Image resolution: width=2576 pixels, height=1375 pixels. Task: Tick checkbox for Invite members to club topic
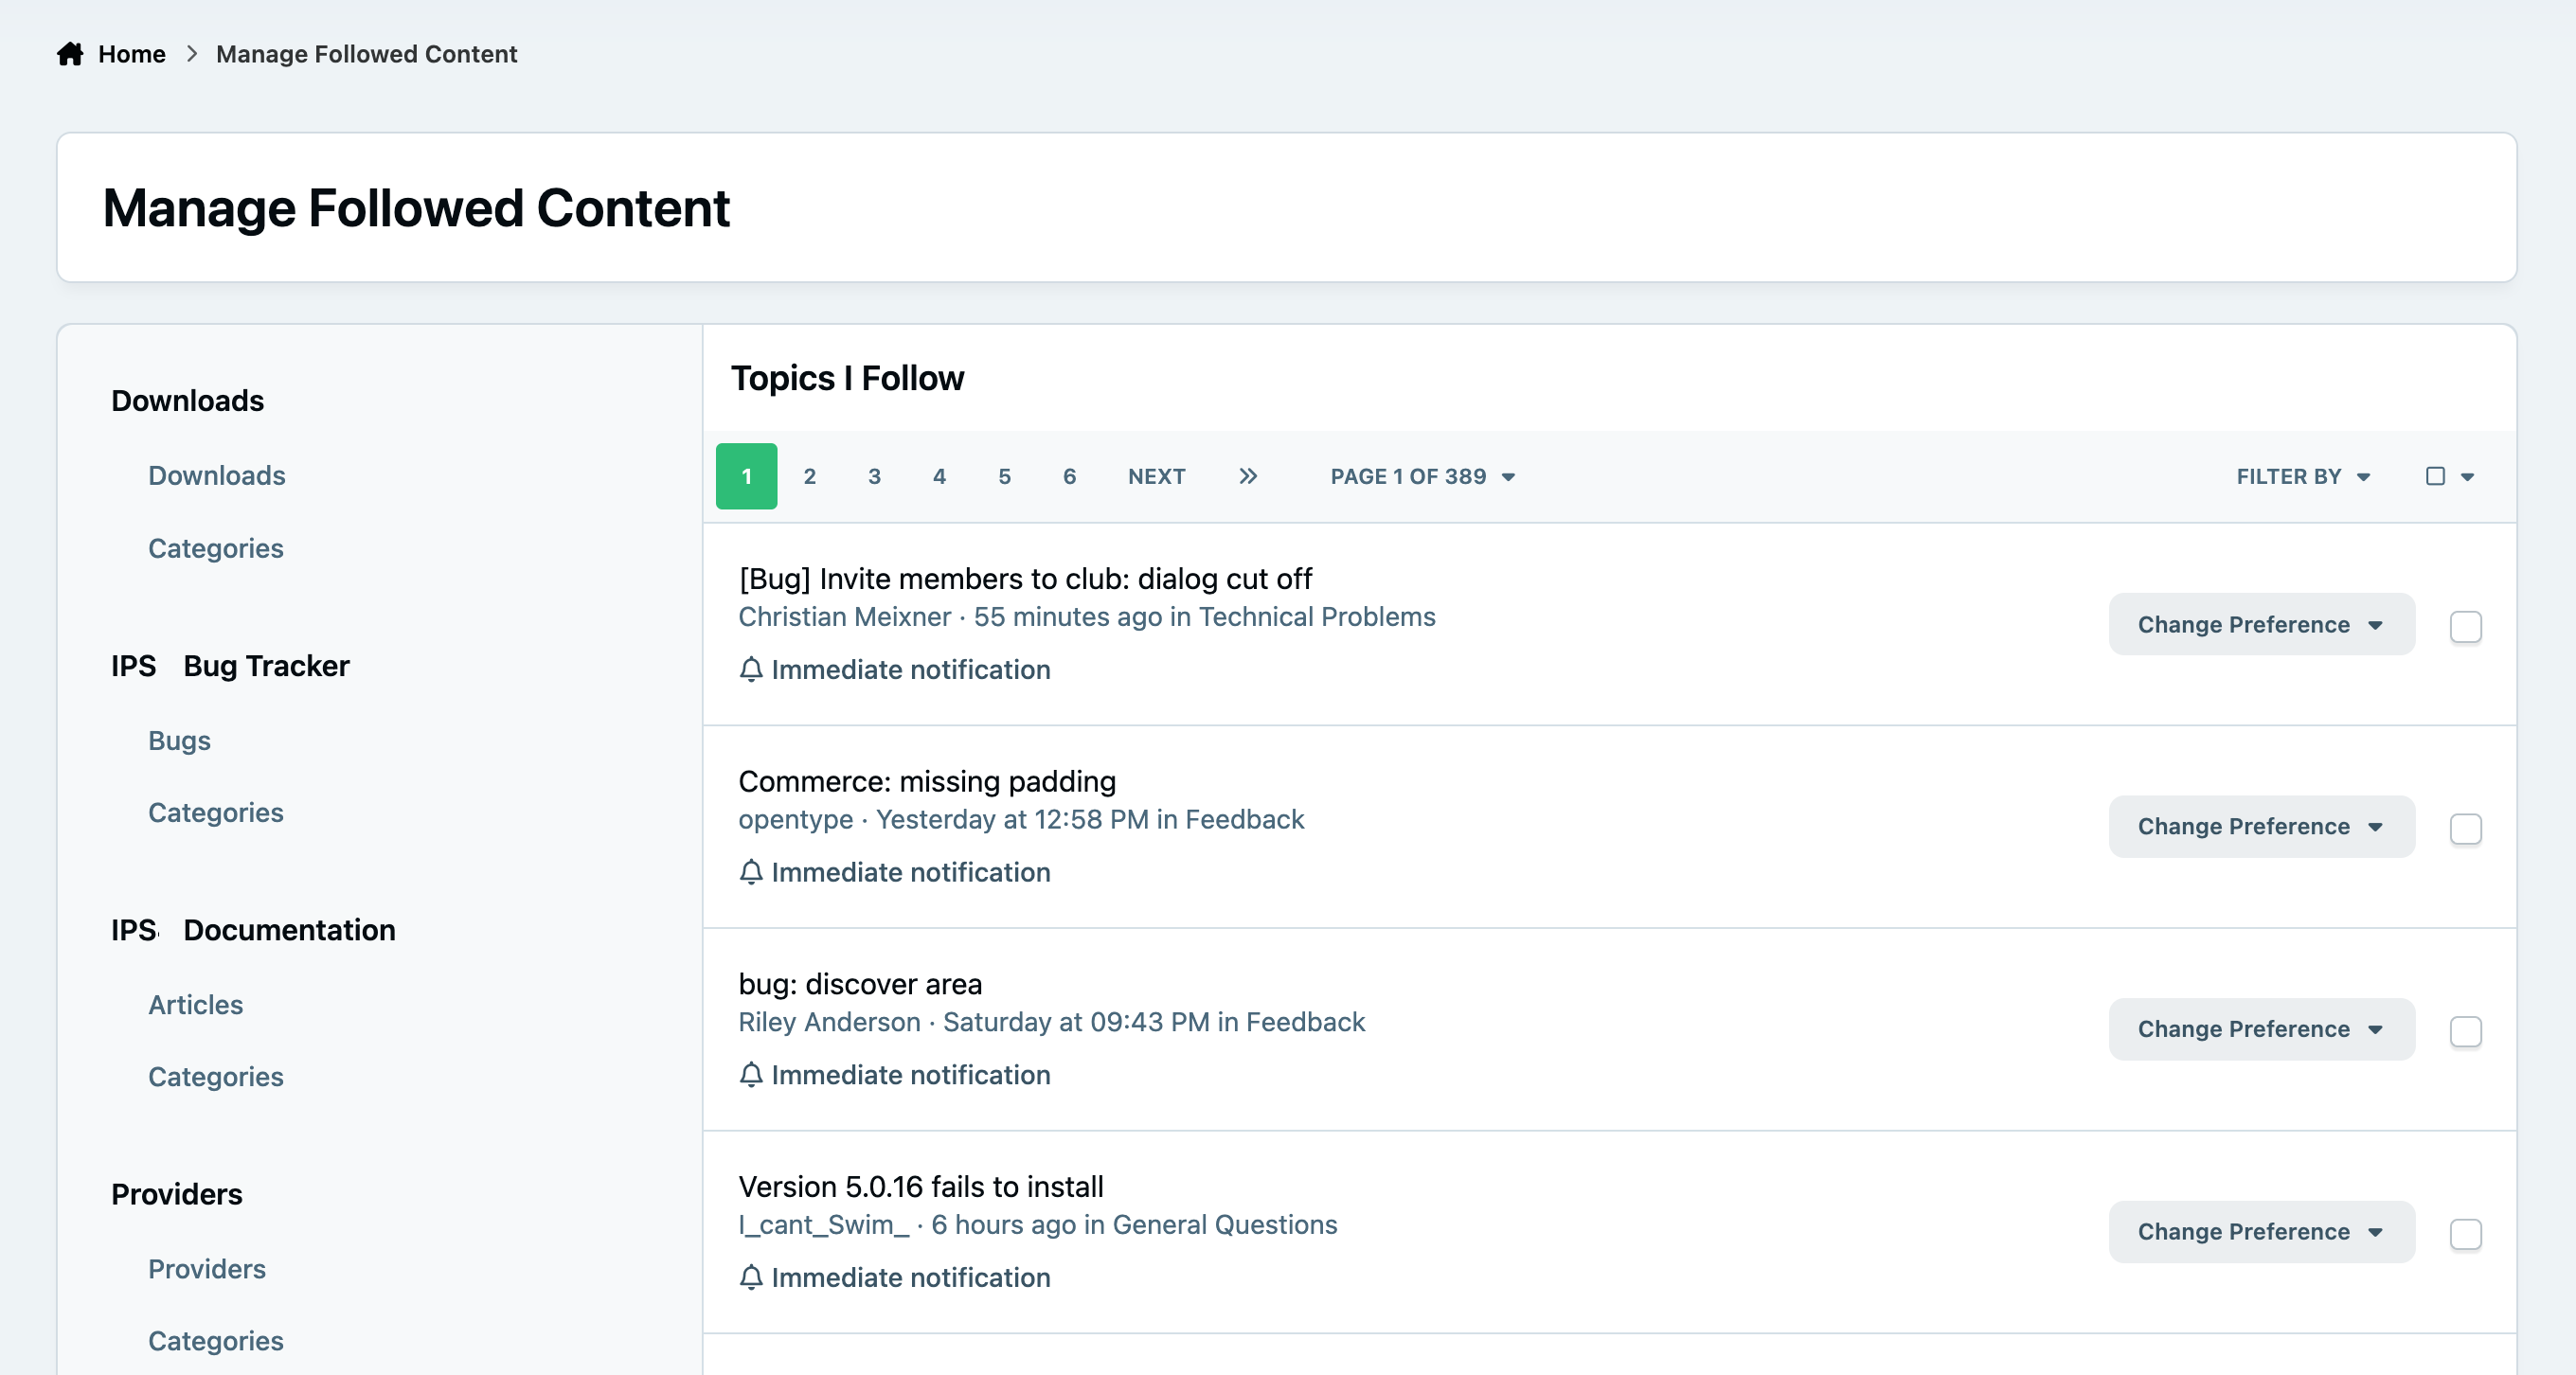pyautogui.click(x=2466, y=627)
